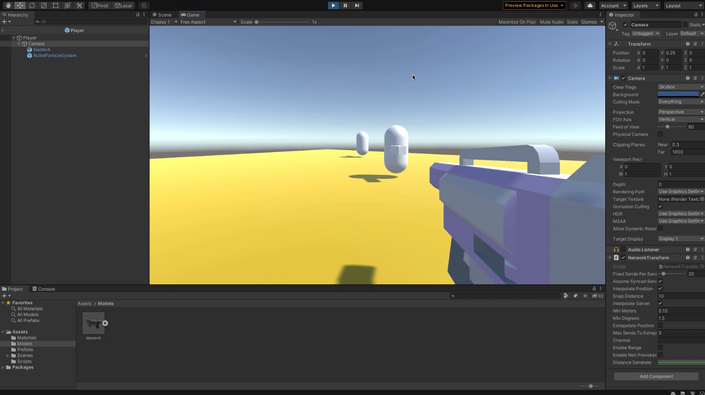Collapse the Player object in Hierarchy
705x395 pixels.
[x=14, y=38]
